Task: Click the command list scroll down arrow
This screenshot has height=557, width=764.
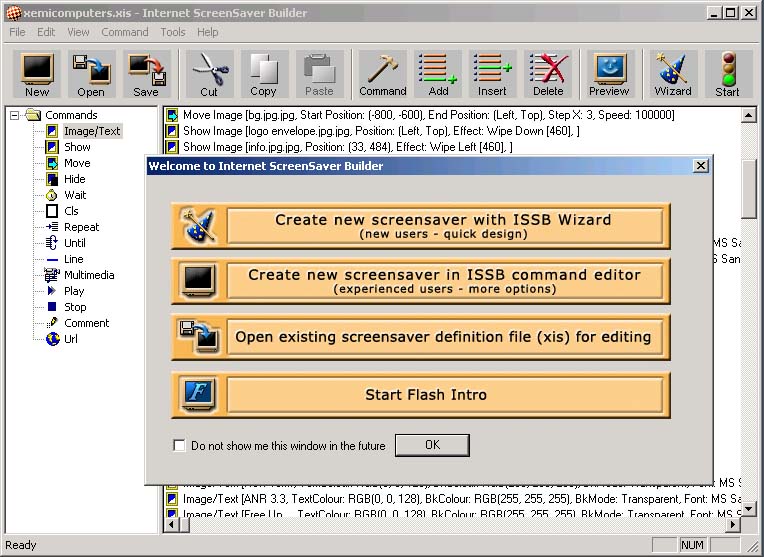Action: 748,509
